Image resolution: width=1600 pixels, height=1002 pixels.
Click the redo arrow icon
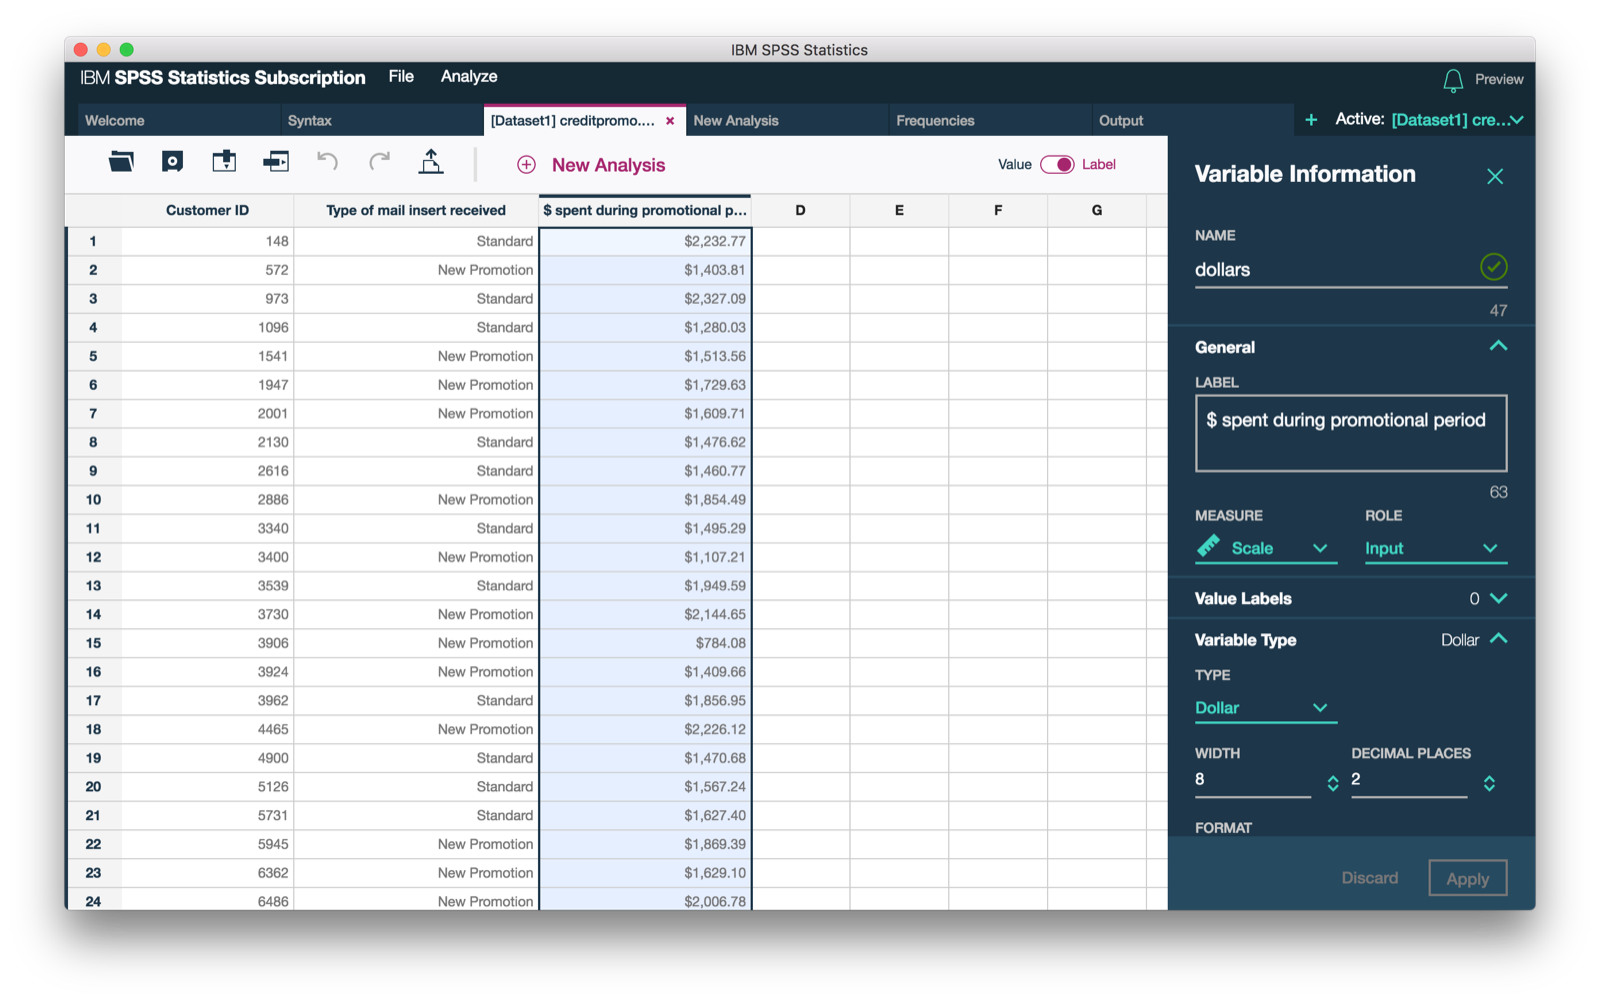[379, 162]
